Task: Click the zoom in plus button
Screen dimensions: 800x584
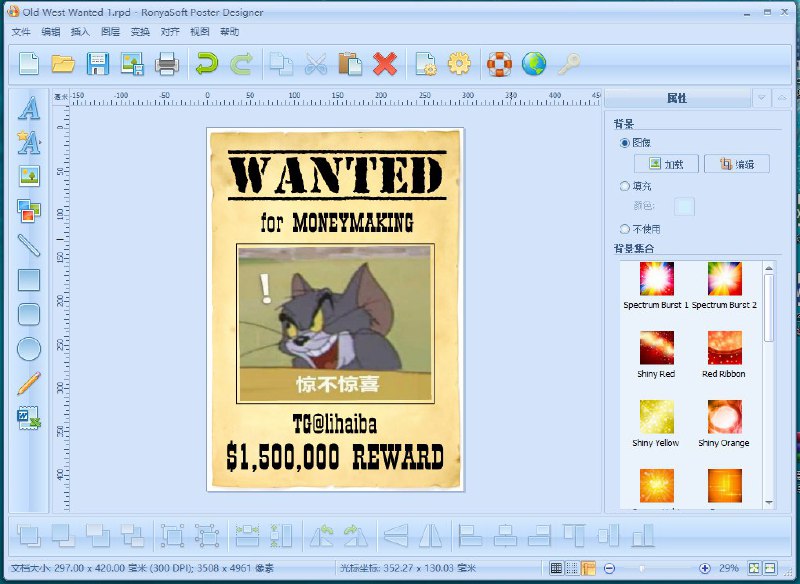Action: pyautogui.click(x=705, y=568)
